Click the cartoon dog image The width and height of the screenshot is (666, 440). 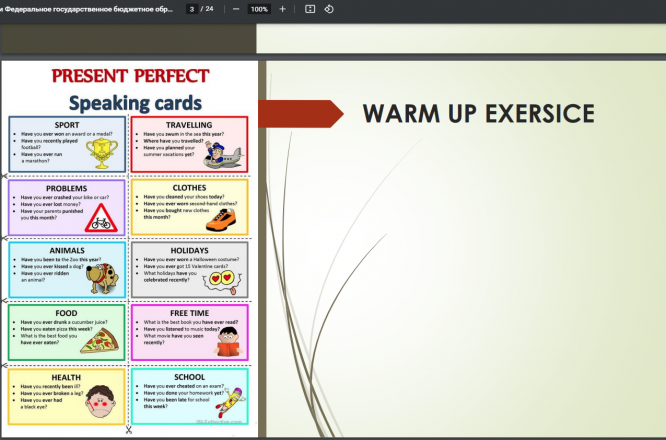click(102, 278)
